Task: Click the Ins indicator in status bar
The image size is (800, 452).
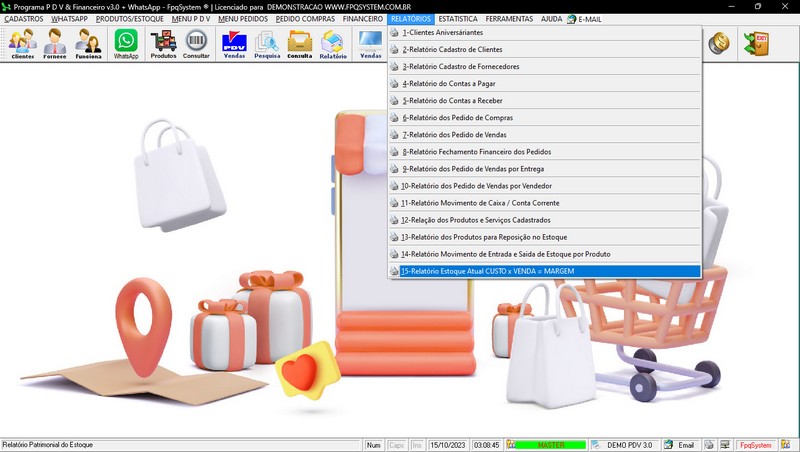Action: pyautogui.click(x=417, y=445)
